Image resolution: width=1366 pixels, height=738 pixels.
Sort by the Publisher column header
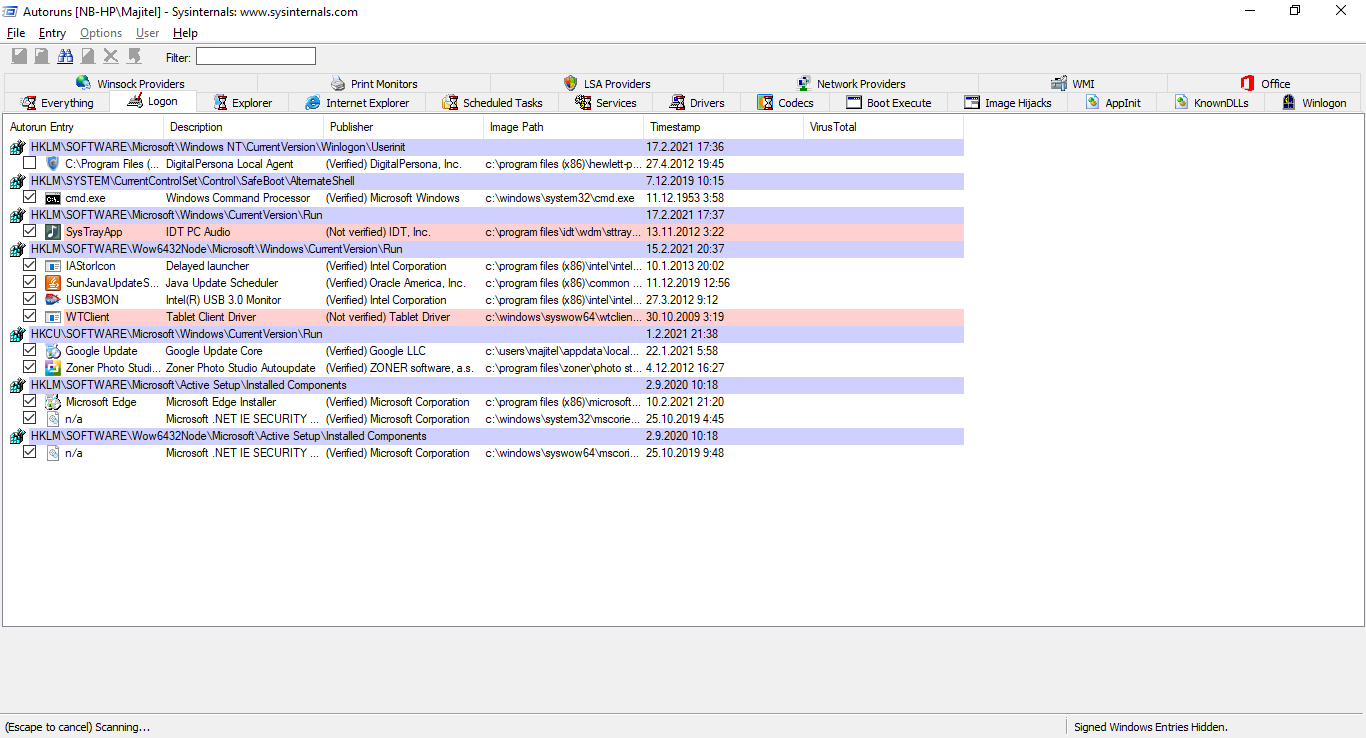(404, 127)
